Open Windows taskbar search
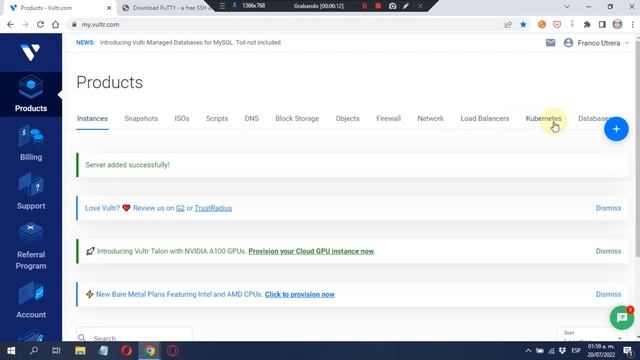Screen dimensions: 640x360 coord(34,351)
